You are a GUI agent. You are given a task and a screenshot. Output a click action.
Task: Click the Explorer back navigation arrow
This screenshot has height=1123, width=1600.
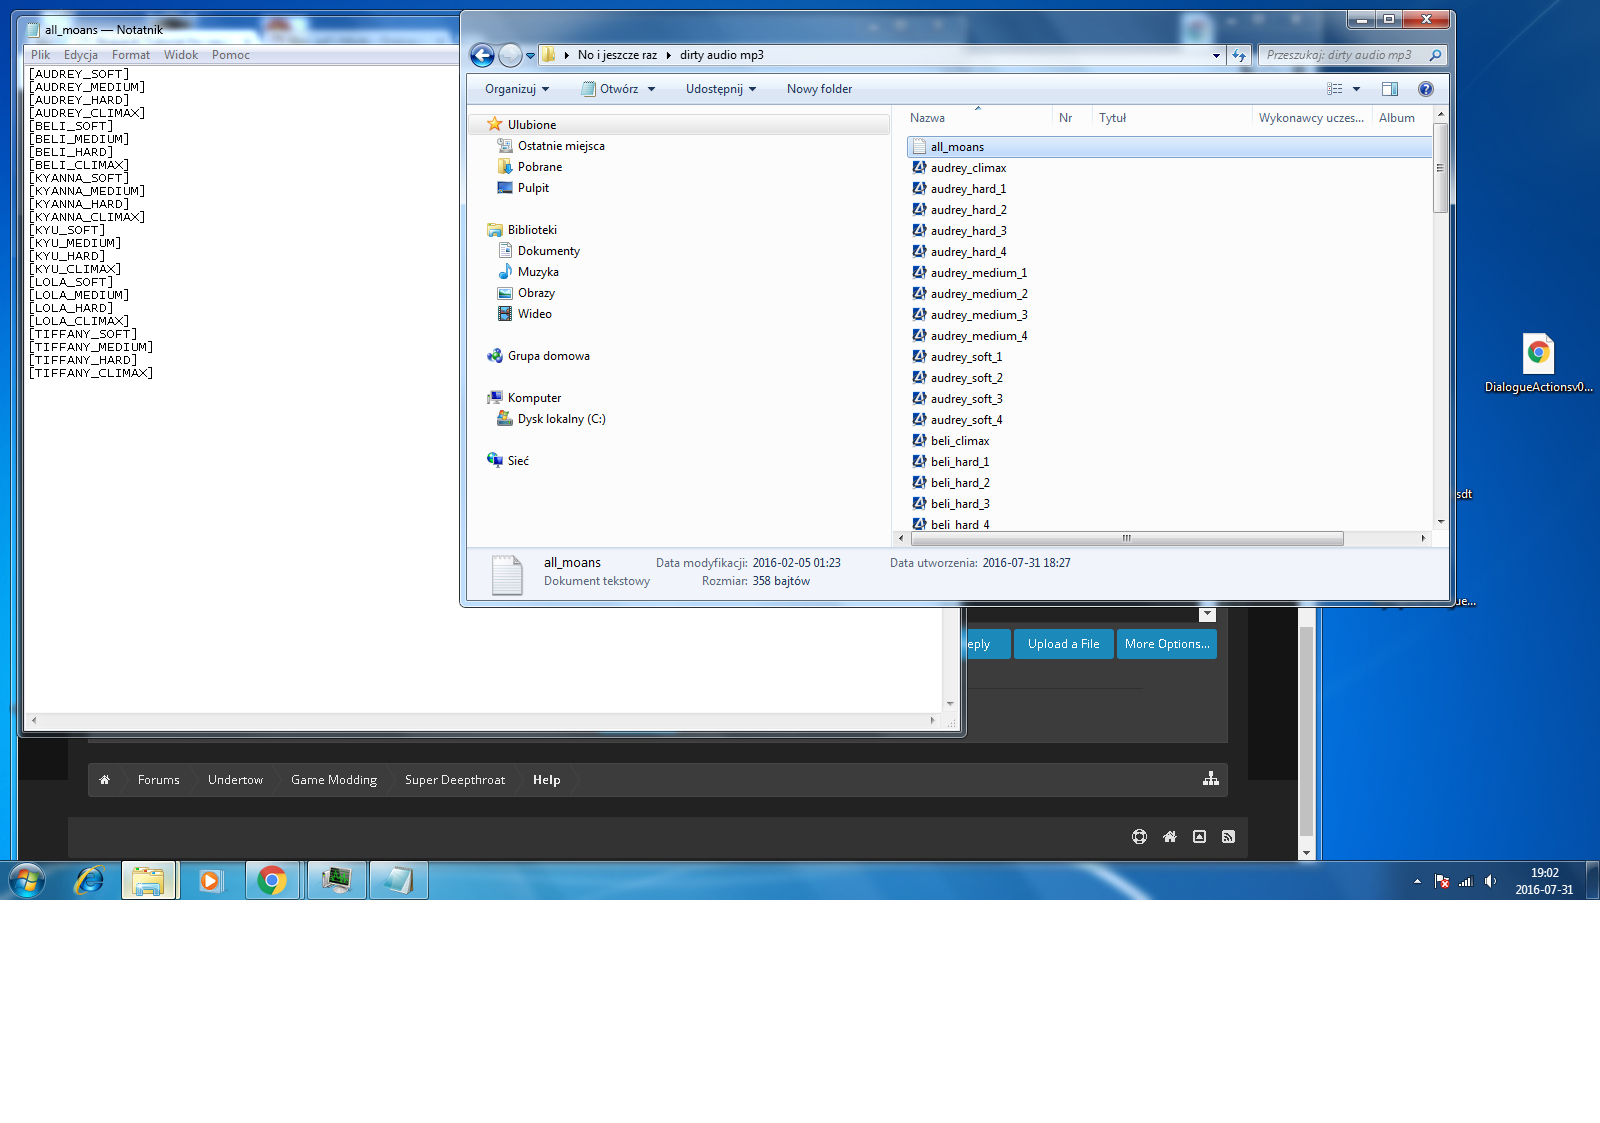pyautogui.click(x=482, y=56)
